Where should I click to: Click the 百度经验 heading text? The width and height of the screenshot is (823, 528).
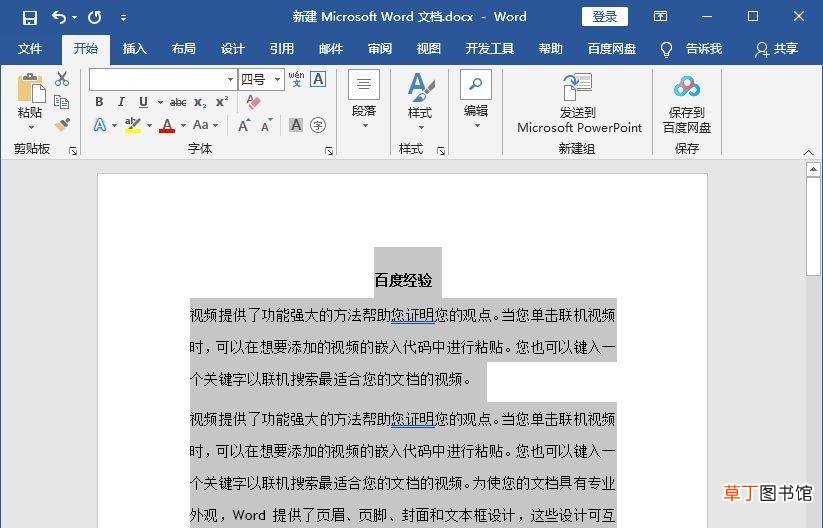pyautogui.click(x=403, y=280)
